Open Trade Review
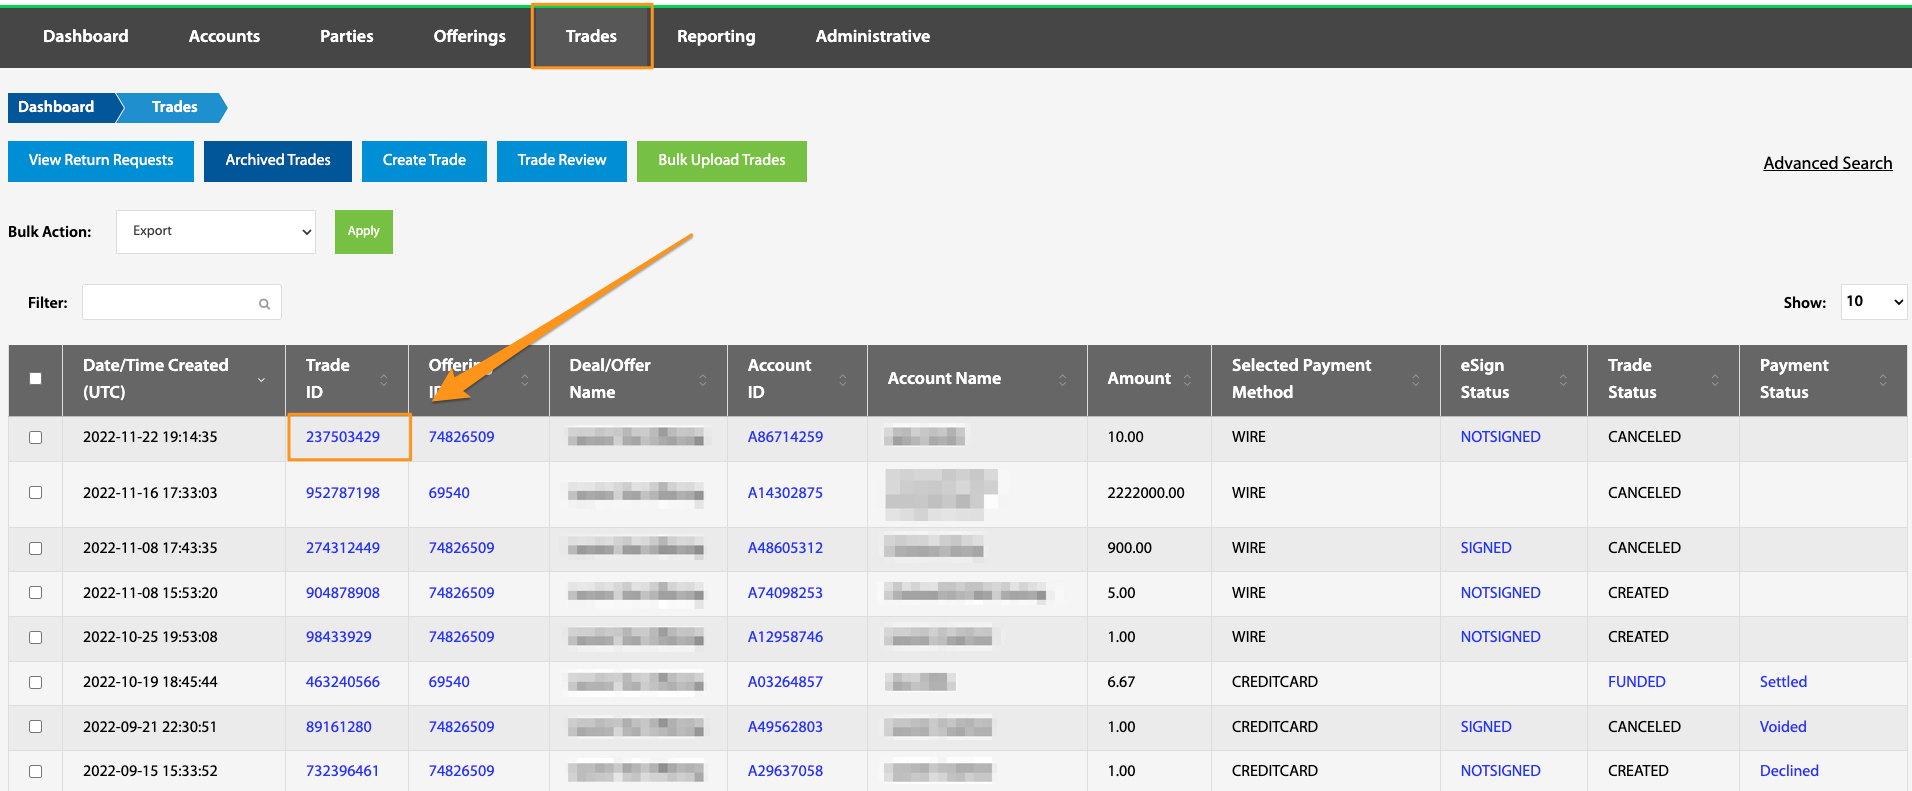Screen dimensions: 1912x791 (x=562, y=161)
